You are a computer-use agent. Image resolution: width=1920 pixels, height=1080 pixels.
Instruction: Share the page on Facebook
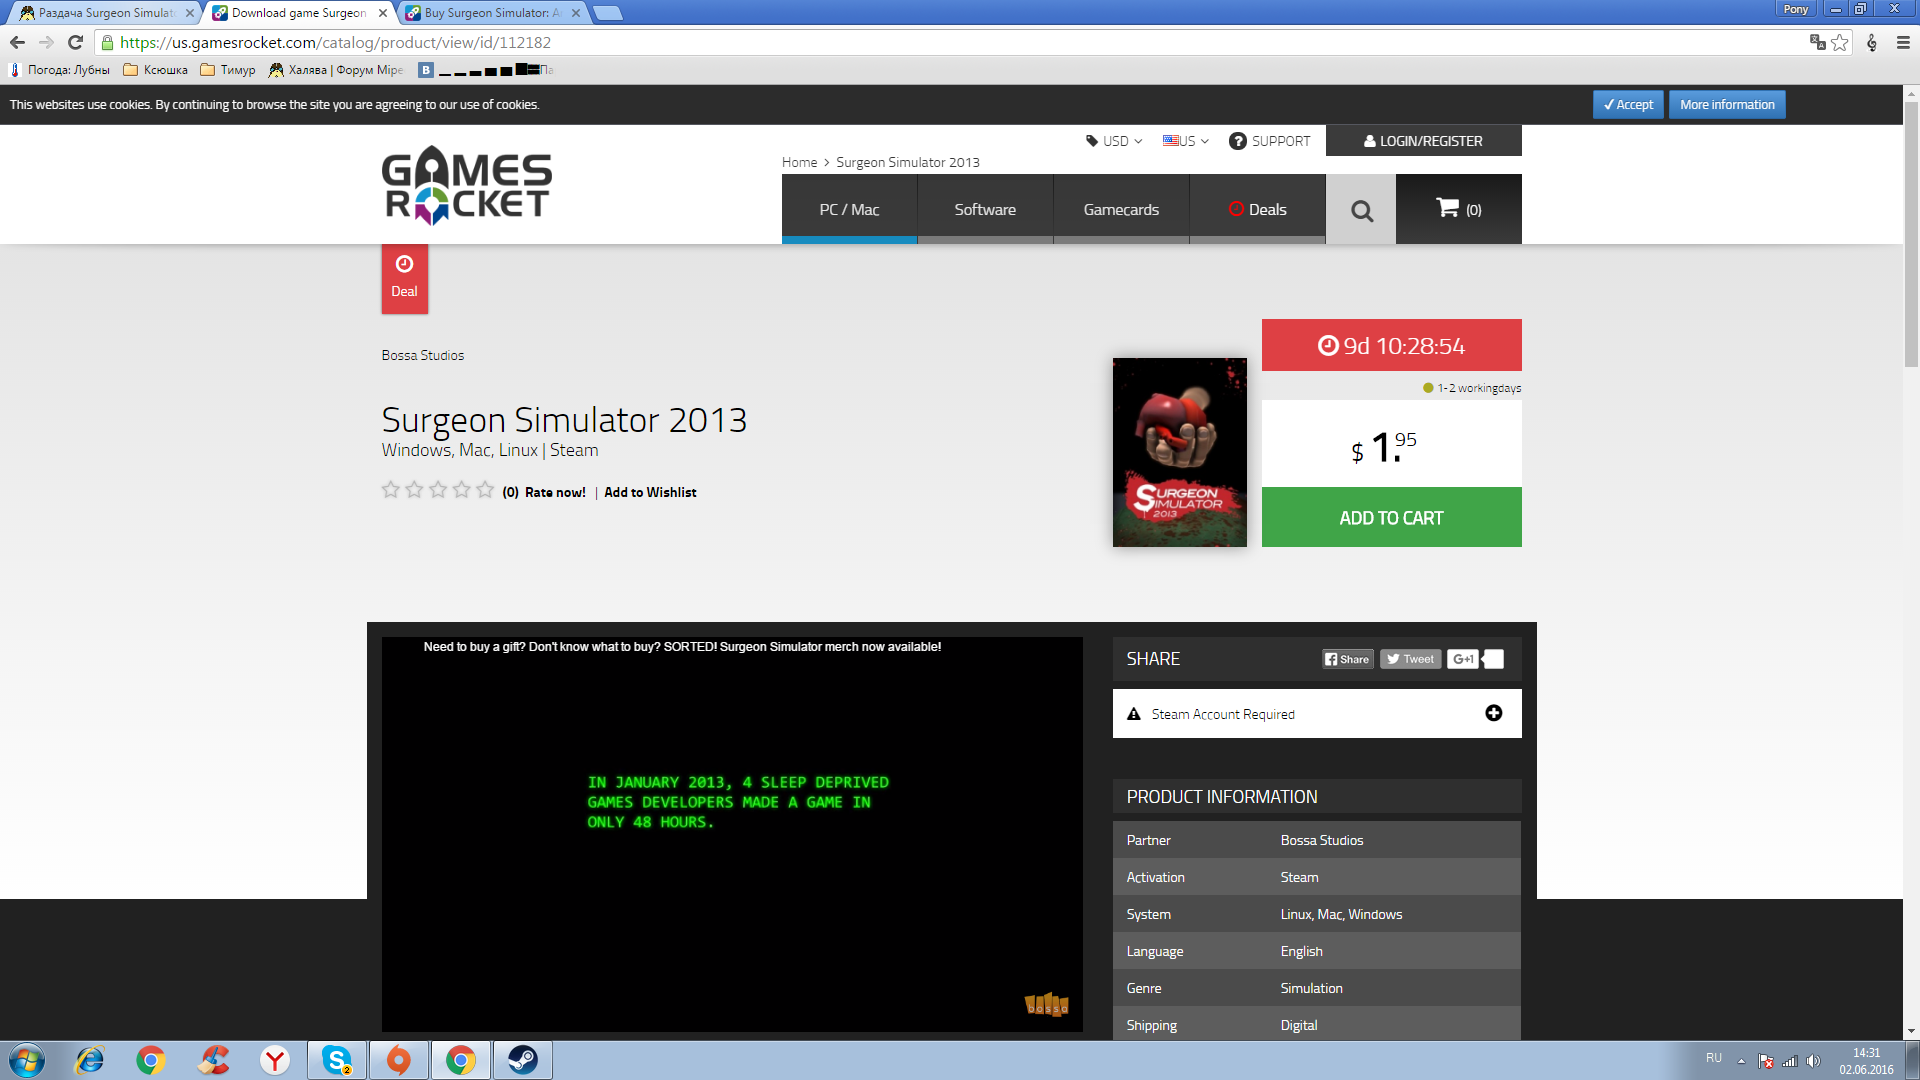pyautogui.click(x=1347, y=659)
